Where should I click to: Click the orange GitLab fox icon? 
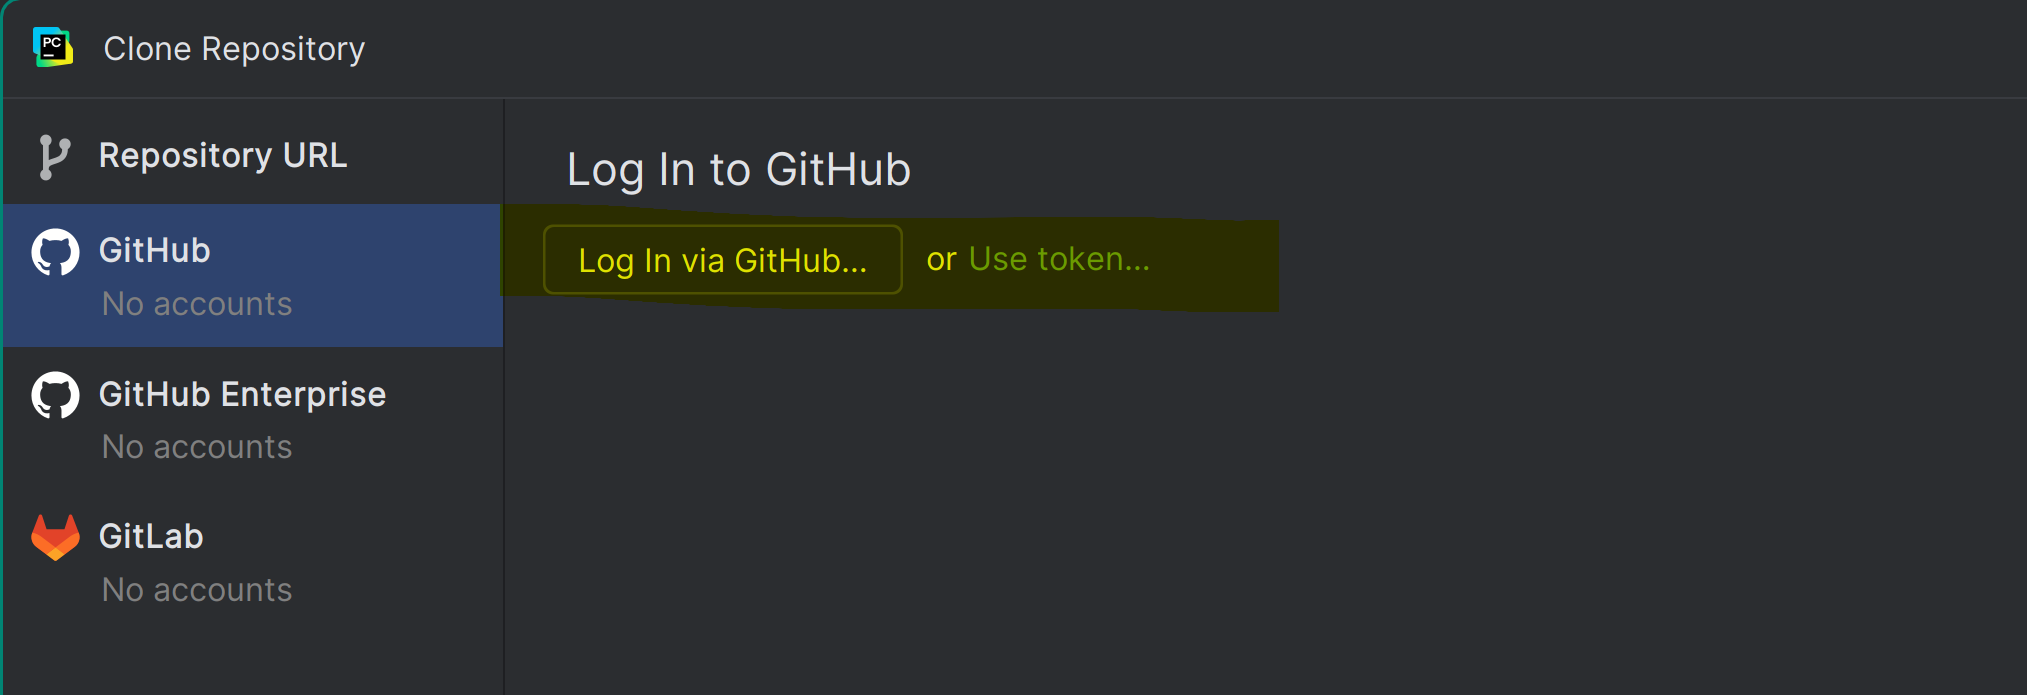pos(55,538)
